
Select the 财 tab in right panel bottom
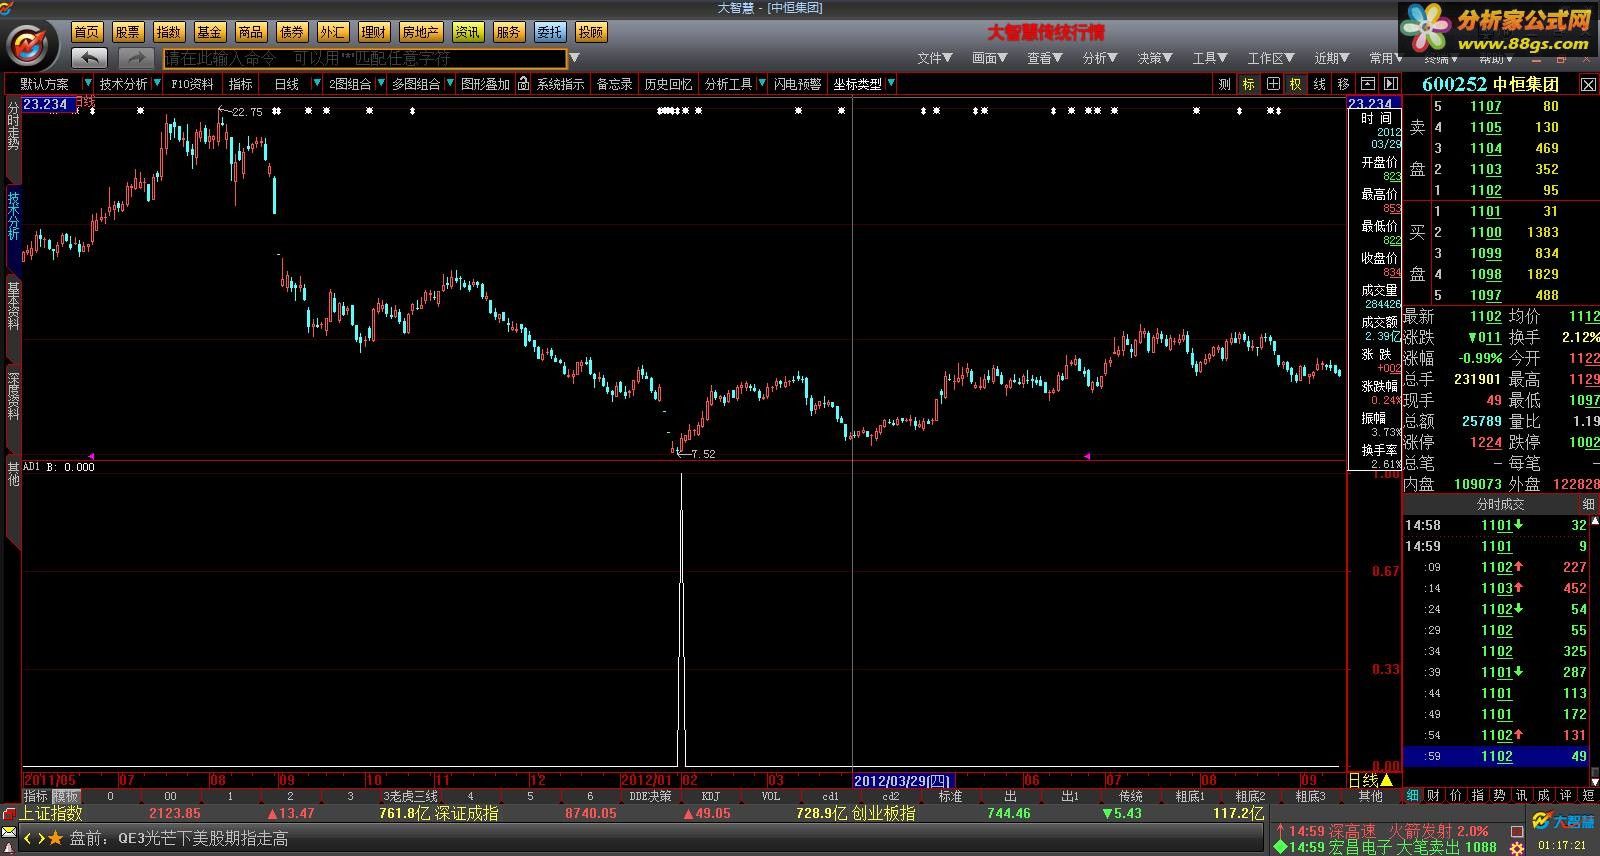click(x=1434, y=795)
